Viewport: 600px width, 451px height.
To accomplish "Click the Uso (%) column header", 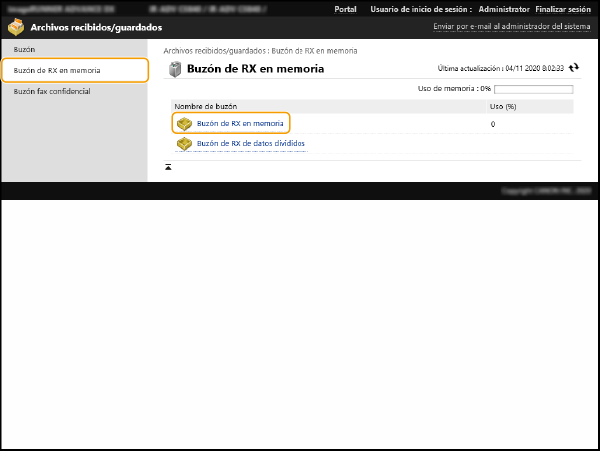I will point(502,106).
